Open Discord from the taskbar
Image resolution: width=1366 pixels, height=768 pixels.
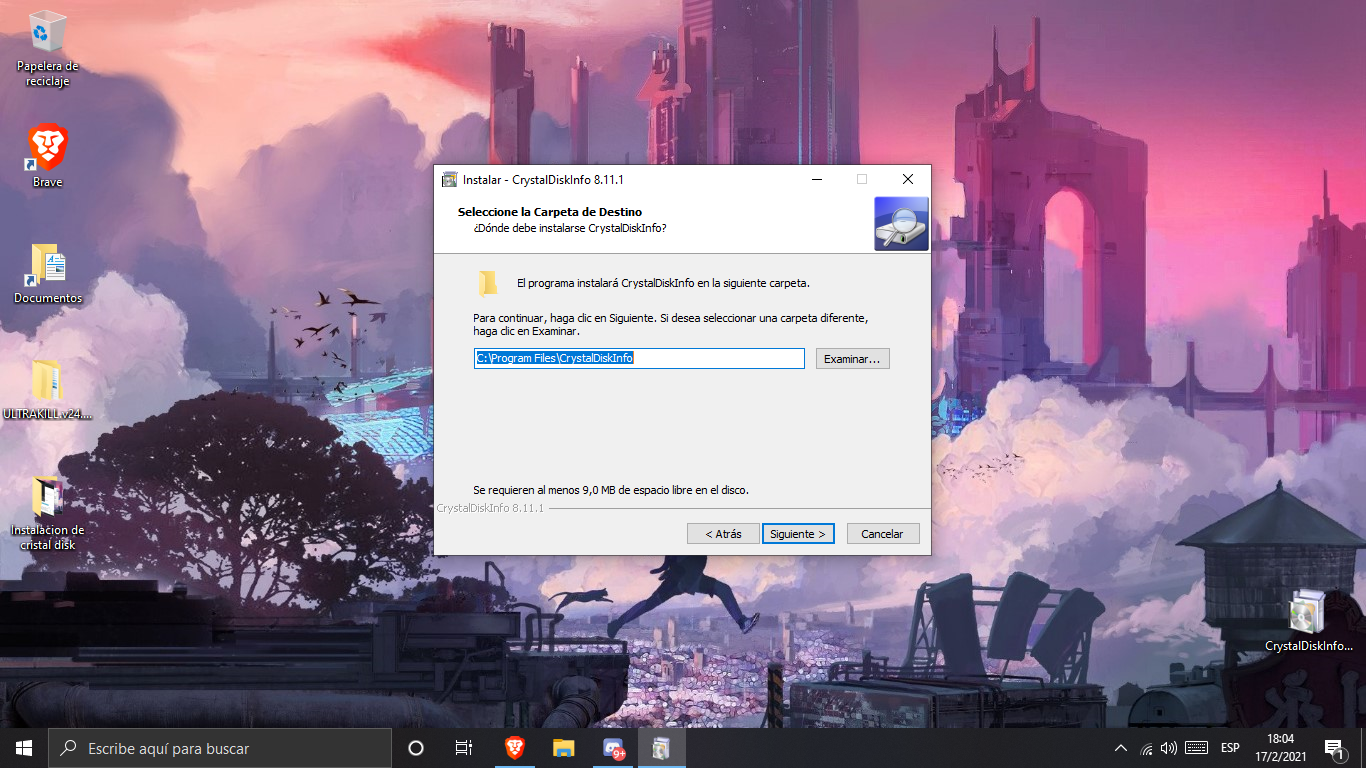click(613, 748)
